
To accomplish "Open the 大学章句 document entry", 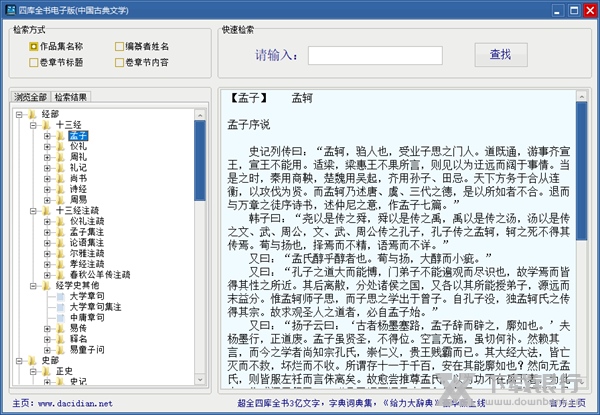I will tap(87, 296).
